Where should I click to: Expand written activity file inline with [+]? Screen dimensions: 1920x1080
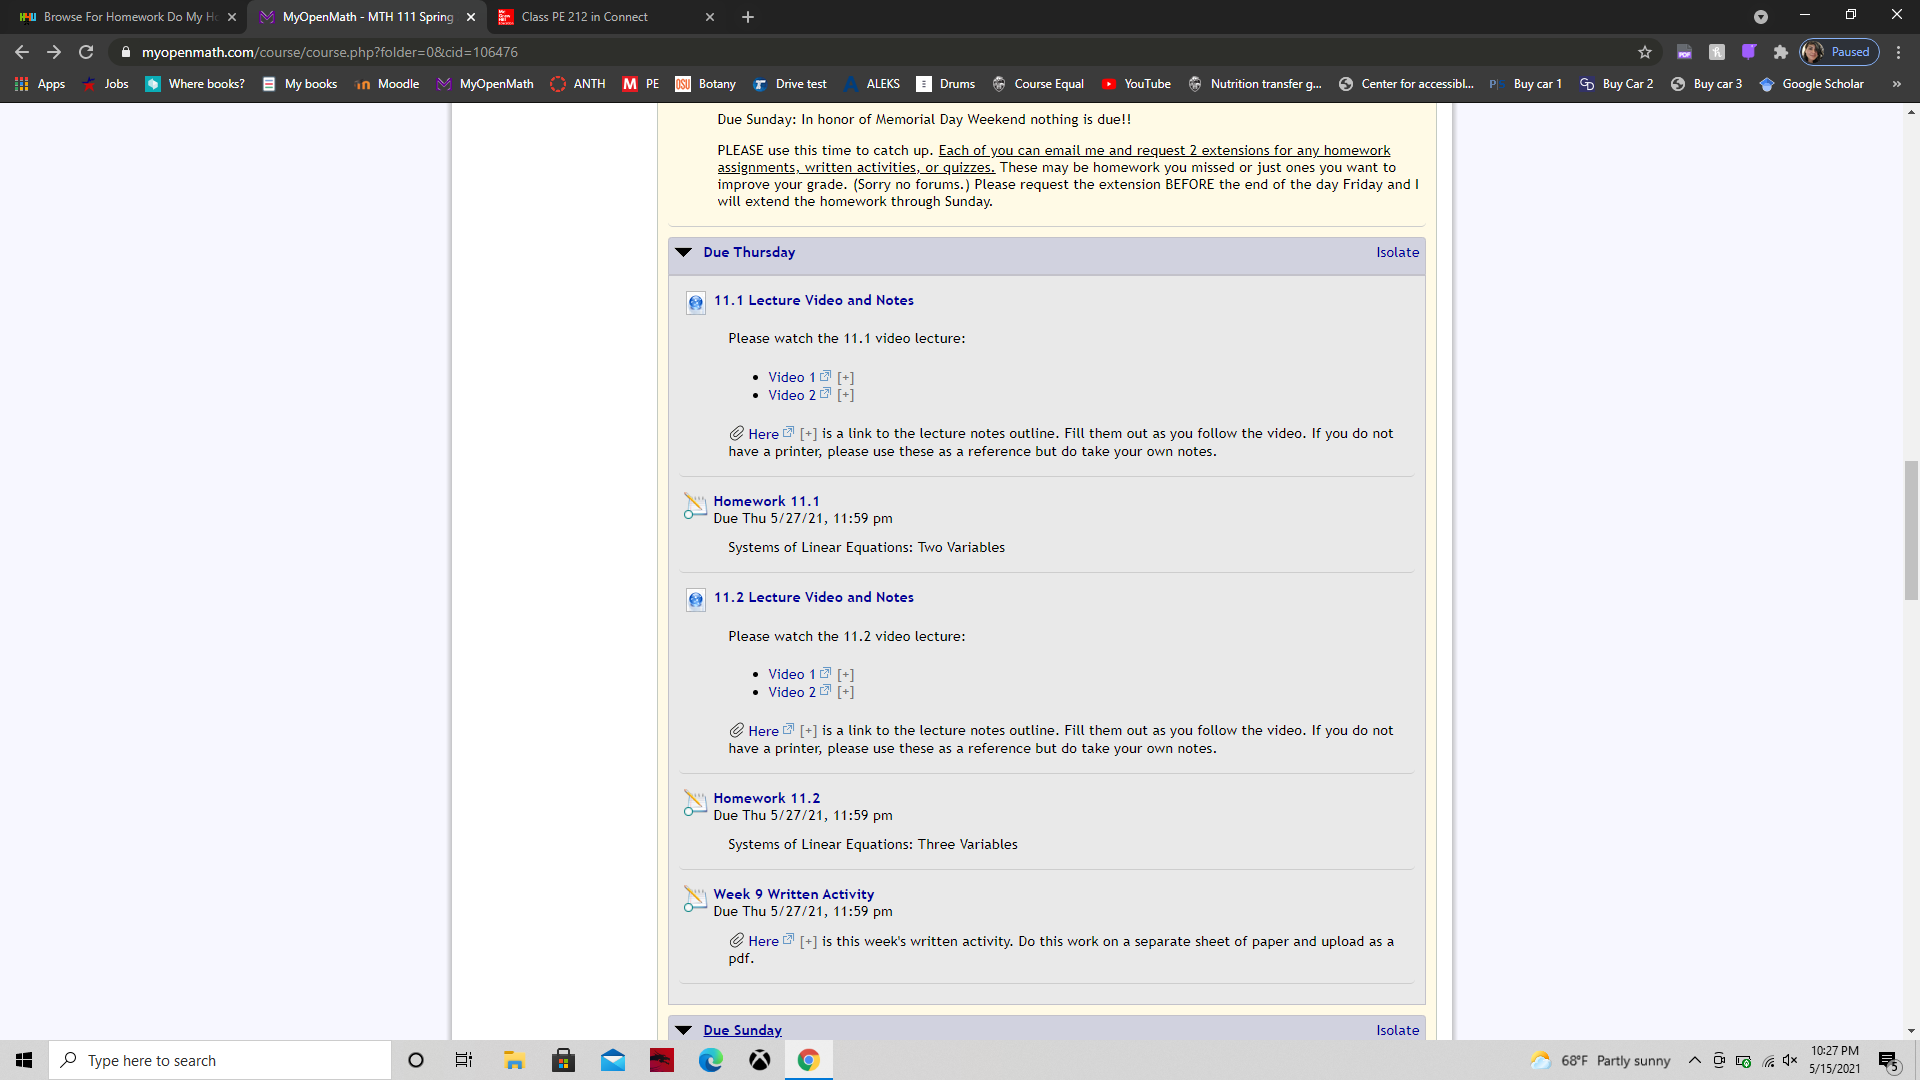pos(808,942)
